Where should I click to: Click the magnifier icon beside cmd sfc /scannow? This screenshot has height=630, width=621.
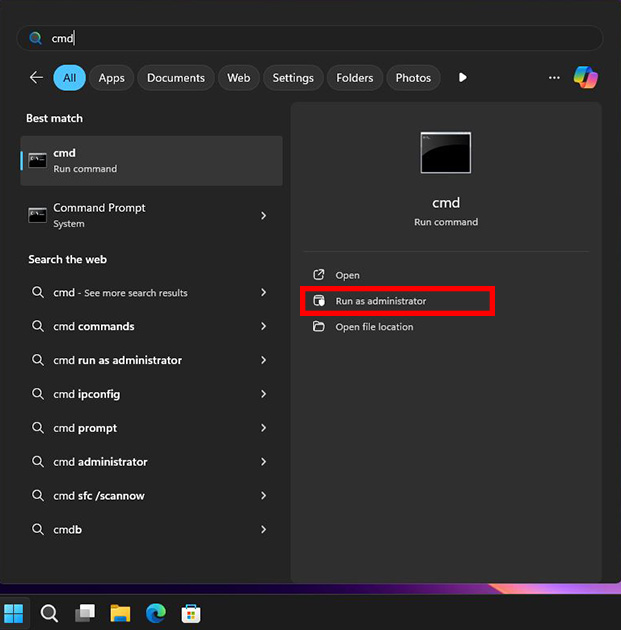pyautogui.click(x=38, y=495)
